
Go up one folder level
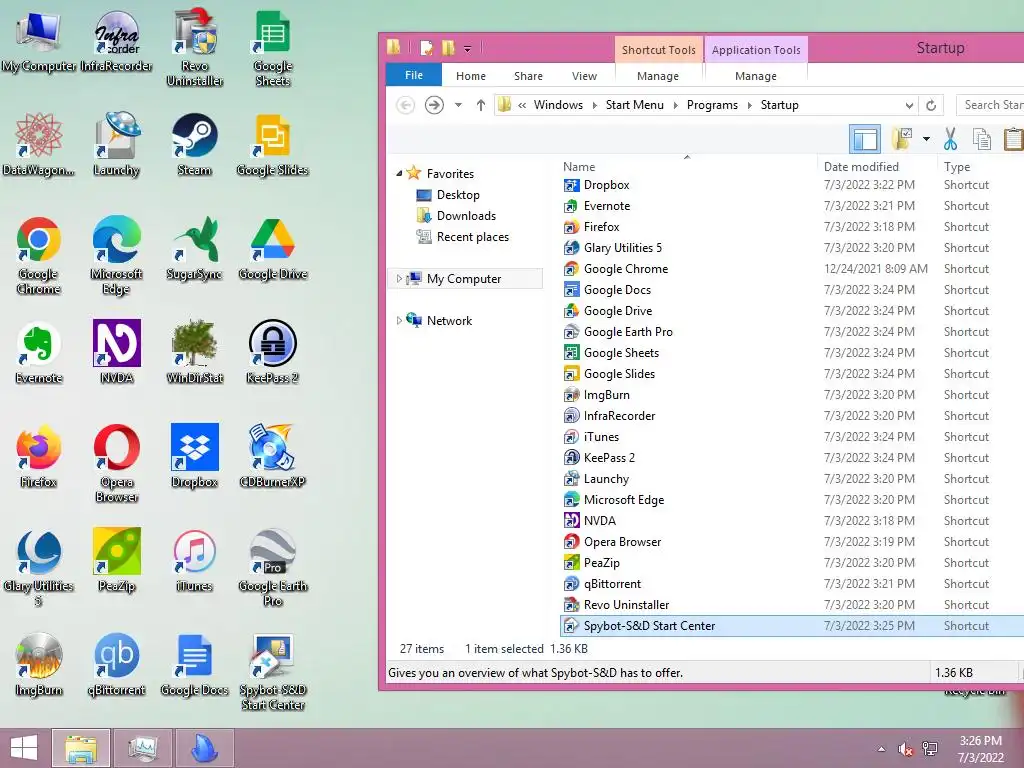point(481,105)
